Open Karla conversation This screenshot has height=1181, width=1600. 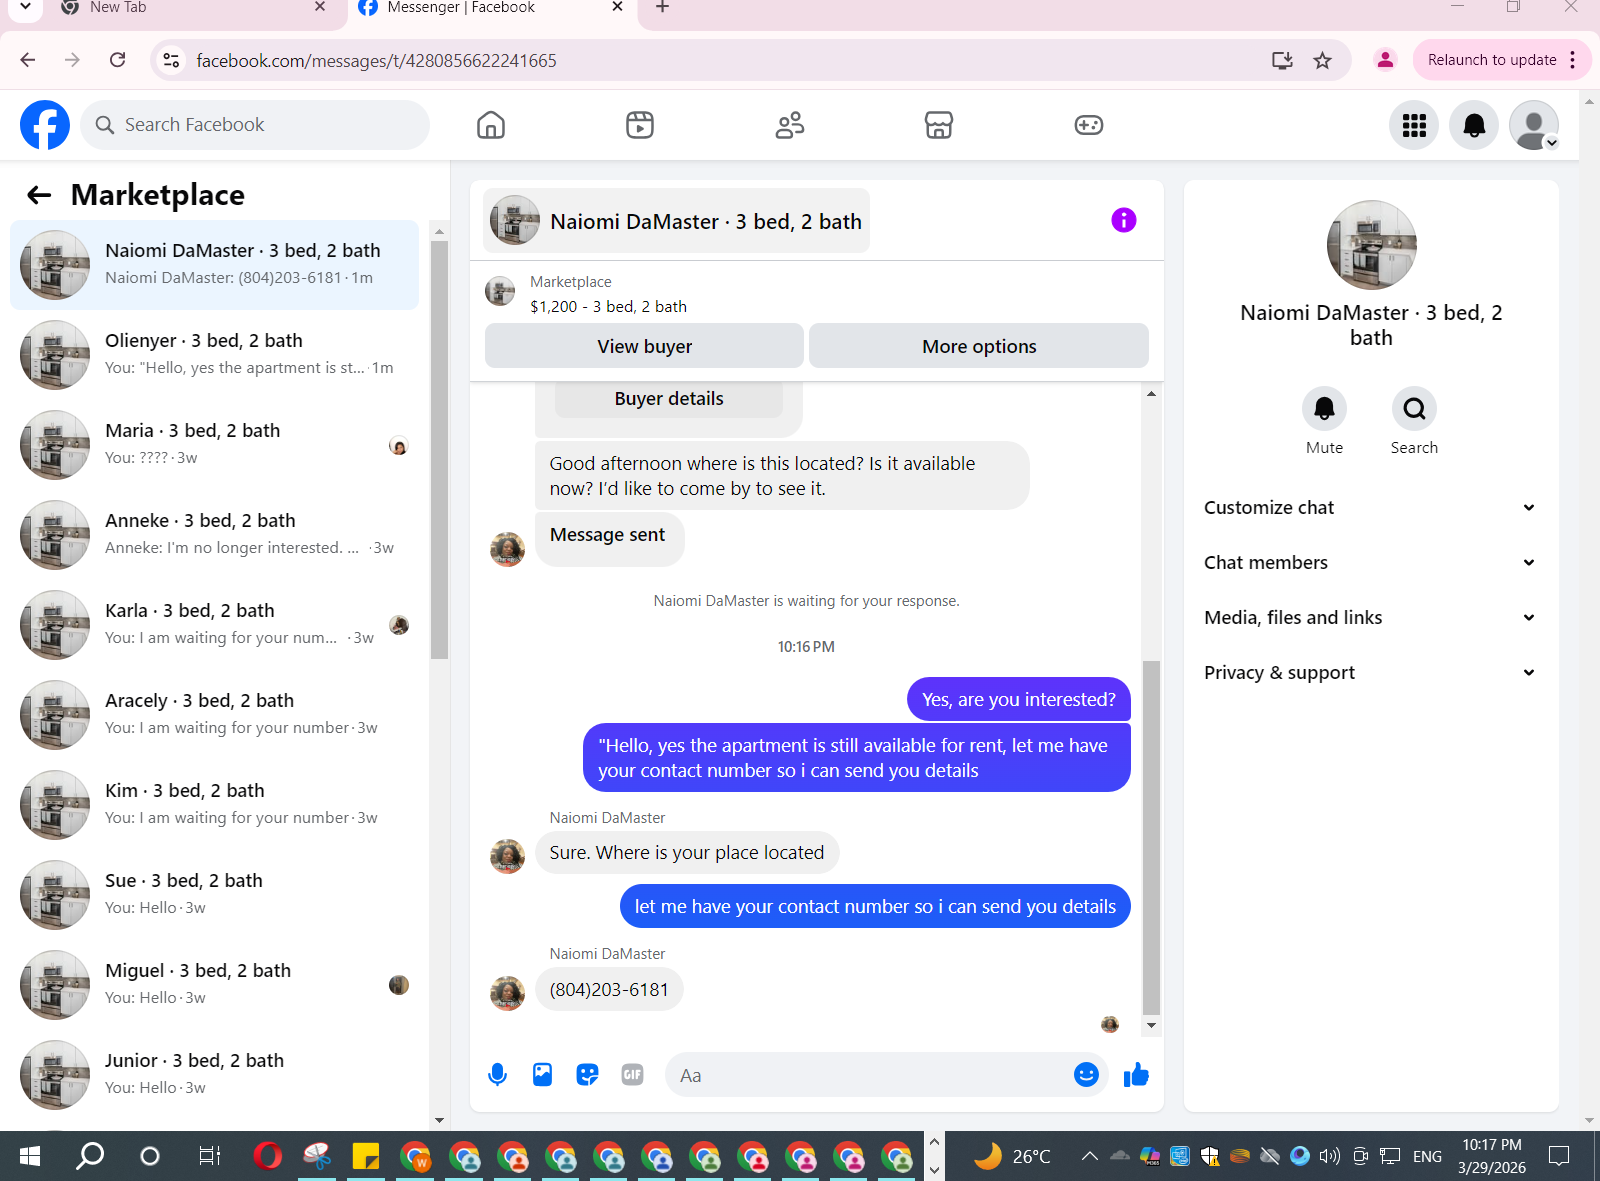[214, 625]
